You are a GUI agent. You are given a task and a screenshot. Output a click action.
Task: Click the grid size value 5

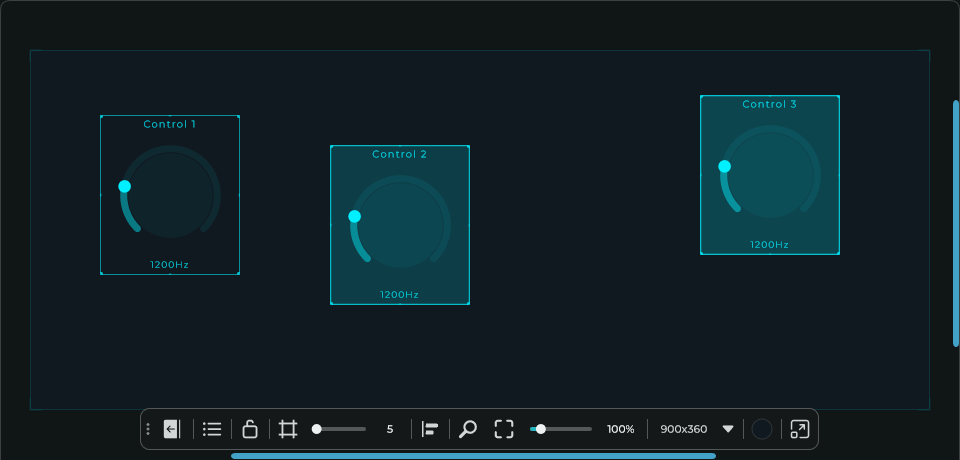(x=390, y=429)
